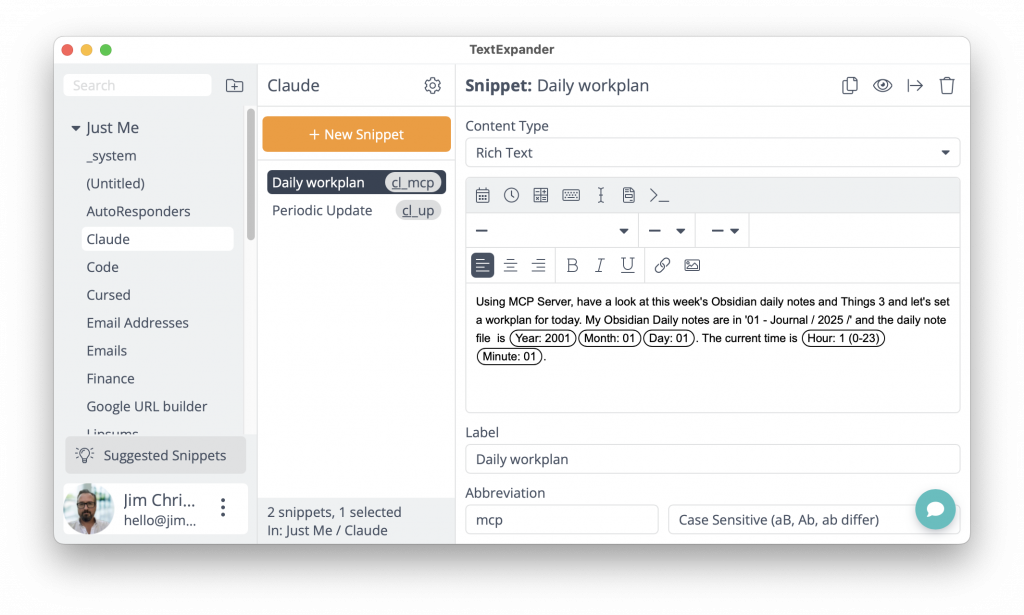
Task: Toggle underline formatting
Action: [x=628, y=265]
